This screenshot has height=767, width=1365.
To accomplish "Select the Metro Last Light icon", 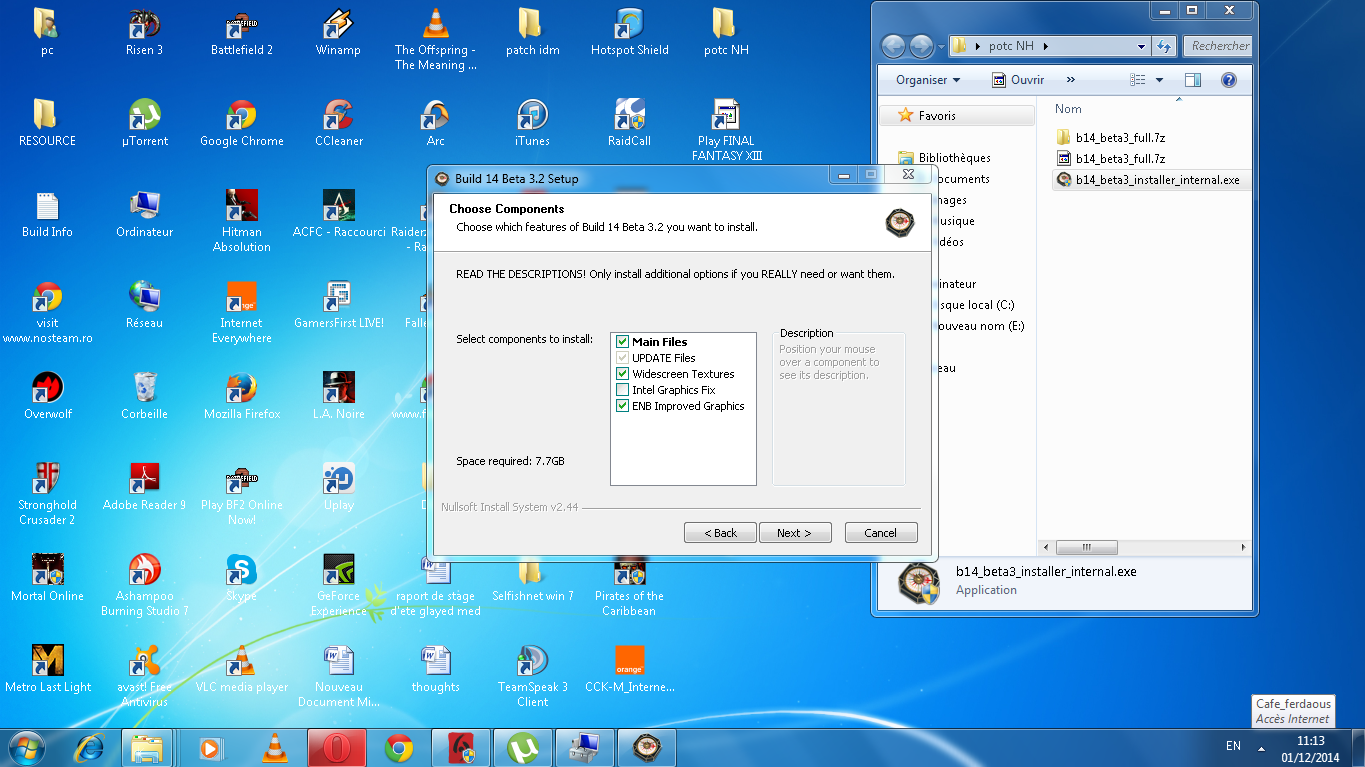I will (x=48, y=669).
